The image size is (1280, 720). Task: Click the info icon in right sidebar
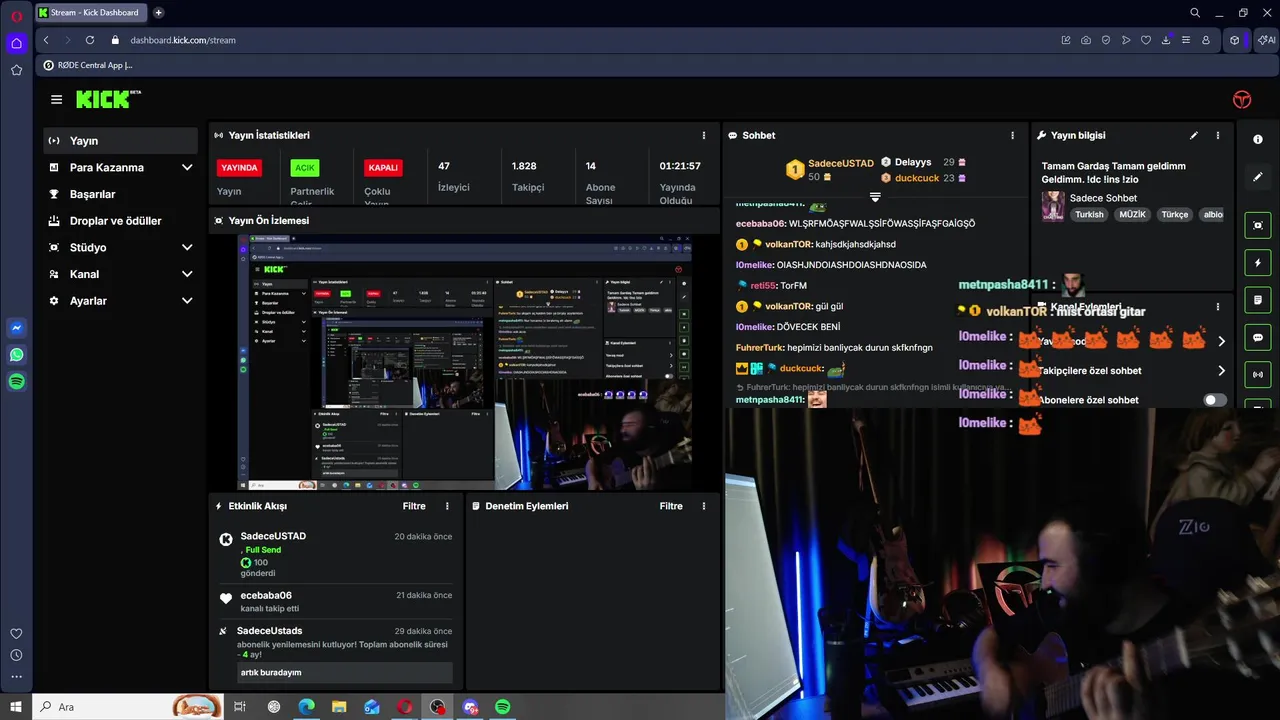1258,139
